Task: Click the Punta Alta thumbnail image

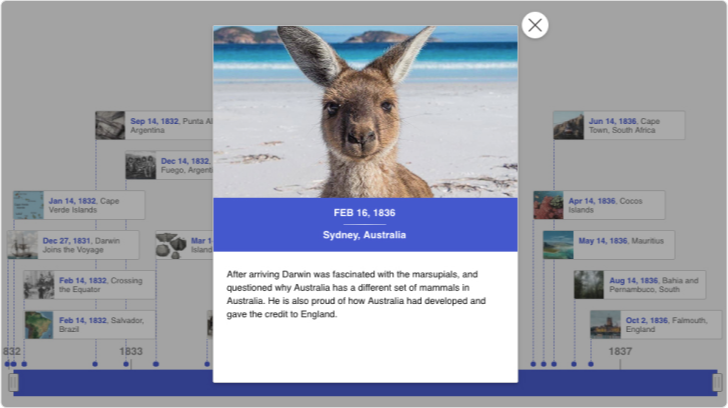Action: (110, 125)
